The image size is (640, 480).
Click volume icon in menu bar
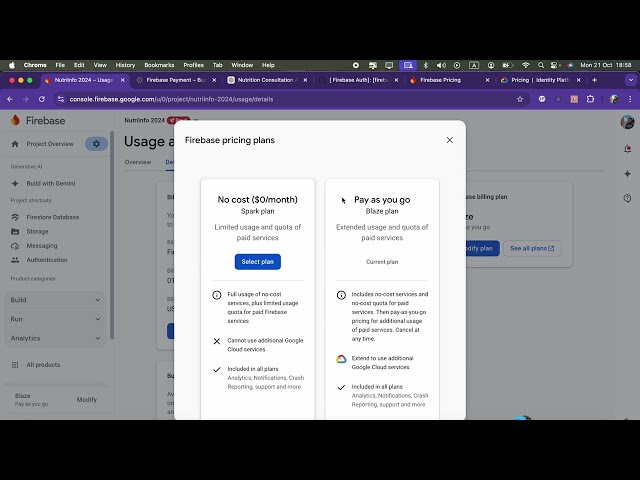(x=441, y=65)
